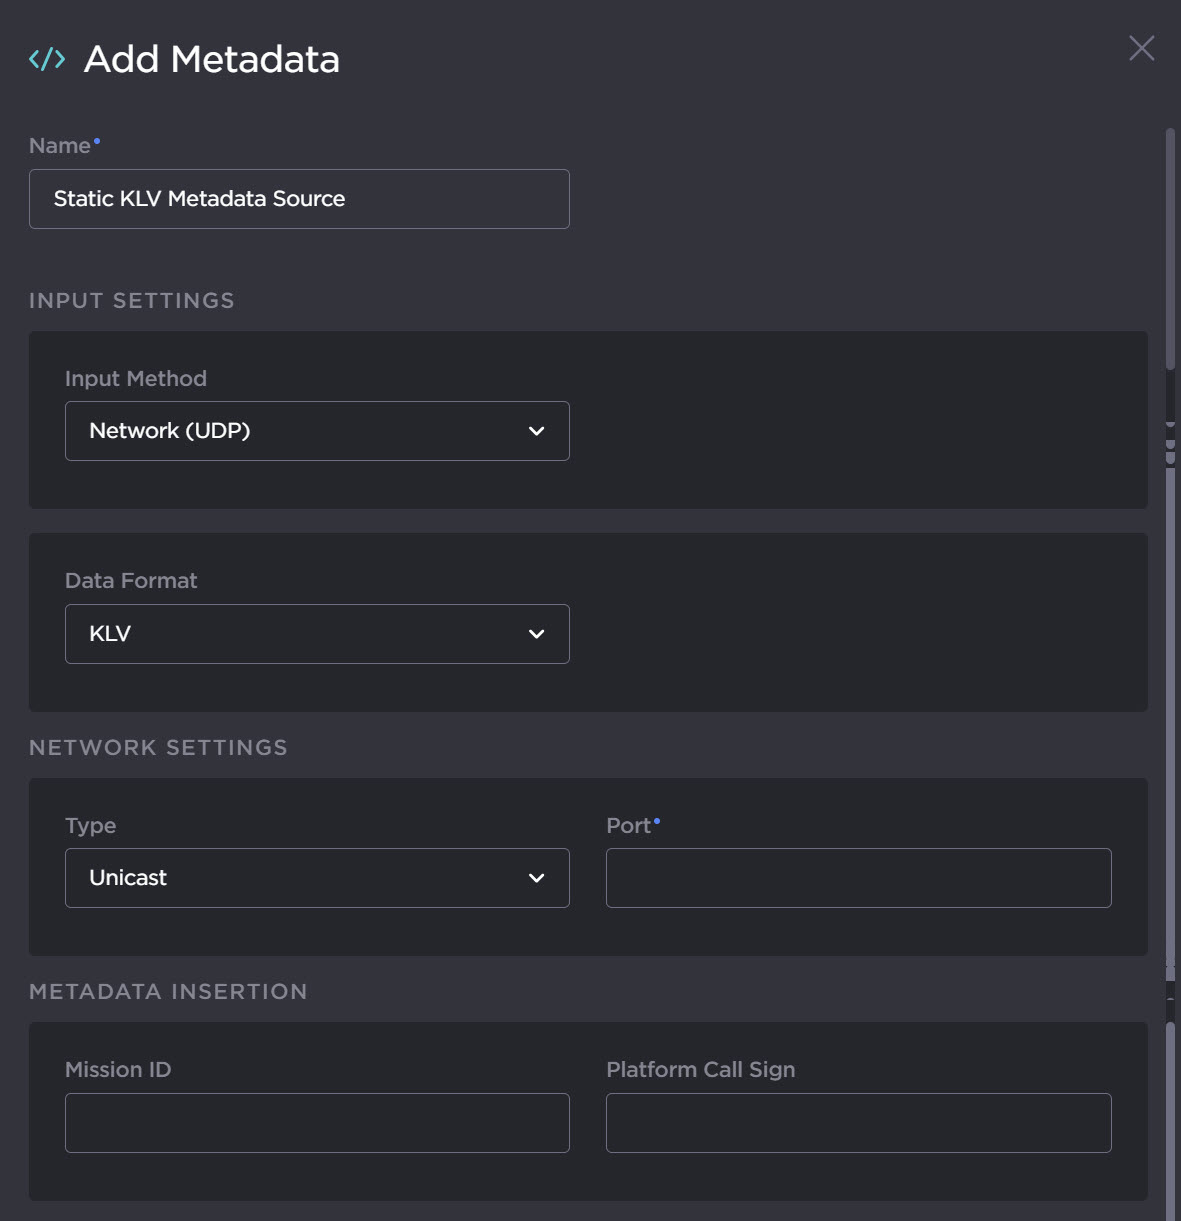Click inside the Mission ID field
1181x1221 pixels.
[317, 1122]
